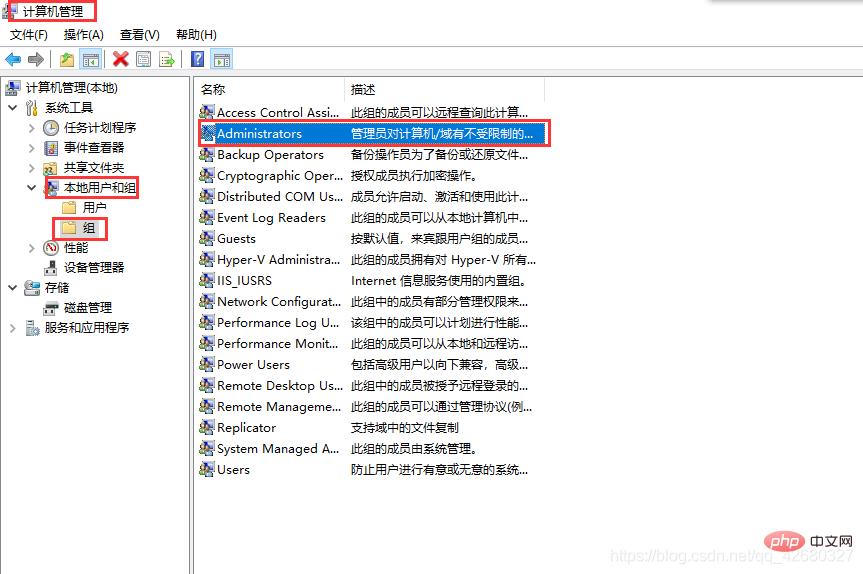
Task: Click the Forward arrow toolbar icon
Action: pos(36,59)
